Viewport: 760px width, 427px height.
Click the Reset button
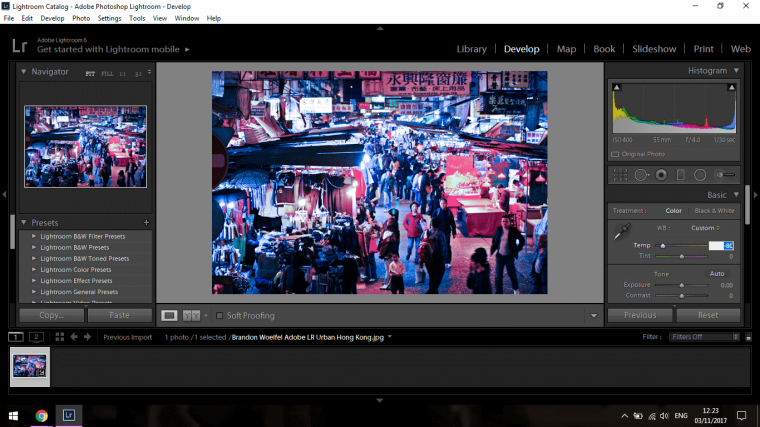tap(708, 315)
